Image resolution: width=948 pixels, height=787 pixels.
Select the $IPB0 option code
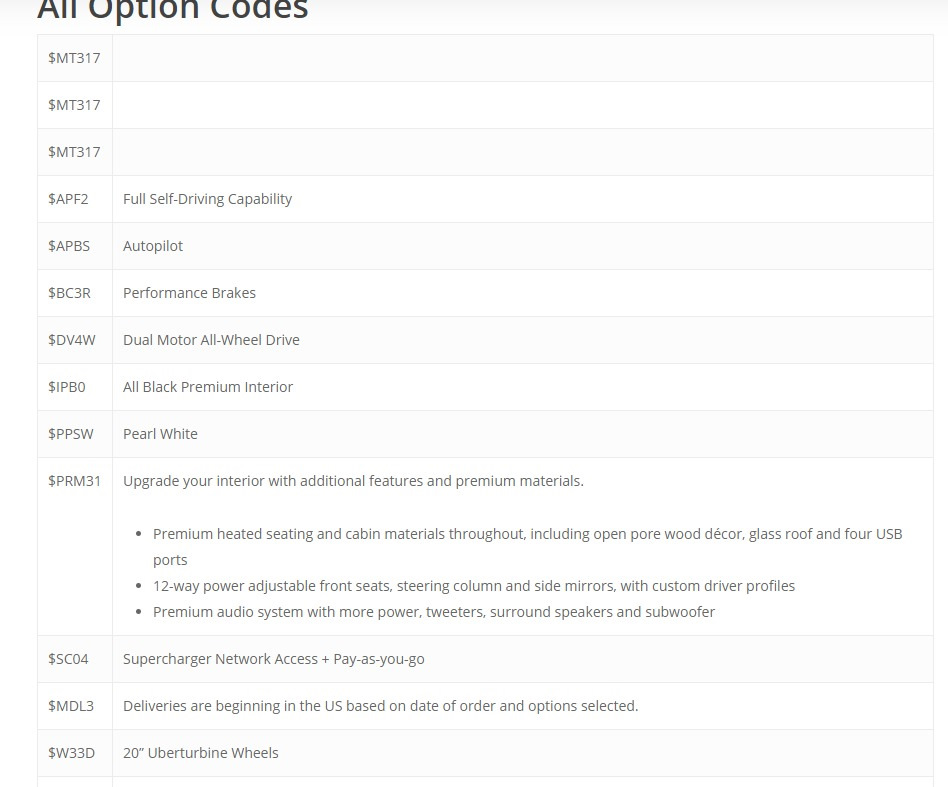point(67,387)
